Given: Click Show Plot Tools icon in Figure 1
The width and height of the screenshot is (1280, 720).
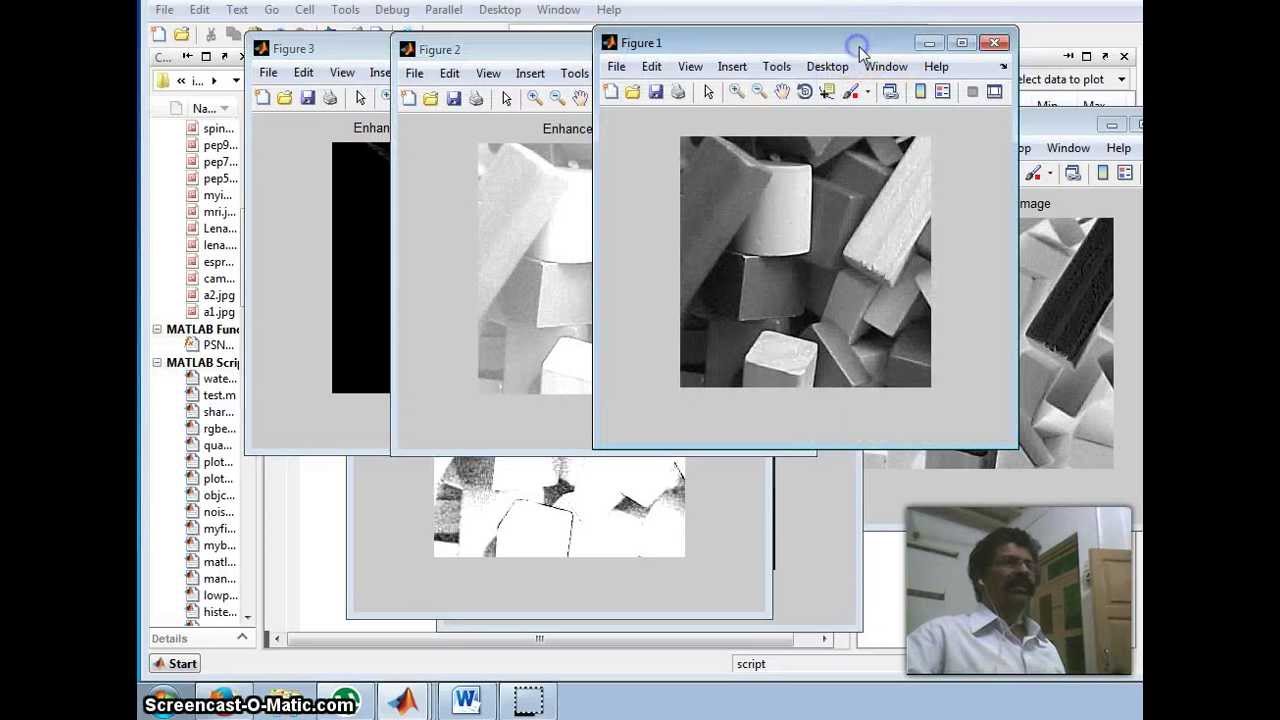Looking at the screenshot, I should coord(994,92).
